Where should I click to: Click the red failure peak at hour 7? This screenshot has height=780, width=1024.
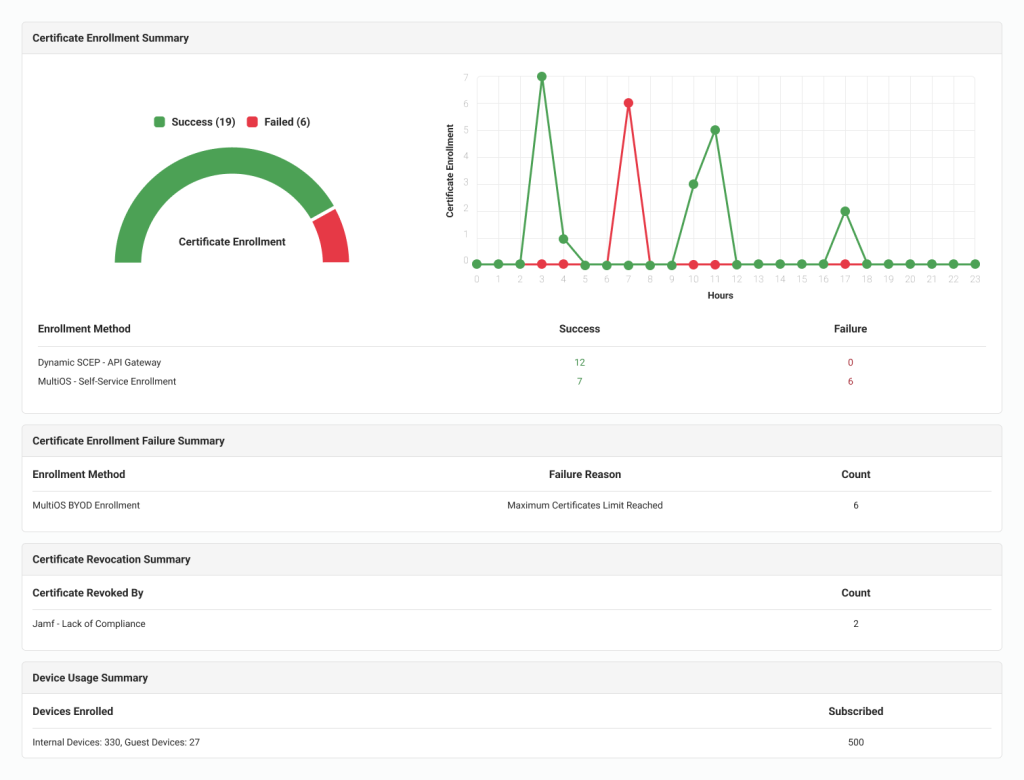pos(628,103)
